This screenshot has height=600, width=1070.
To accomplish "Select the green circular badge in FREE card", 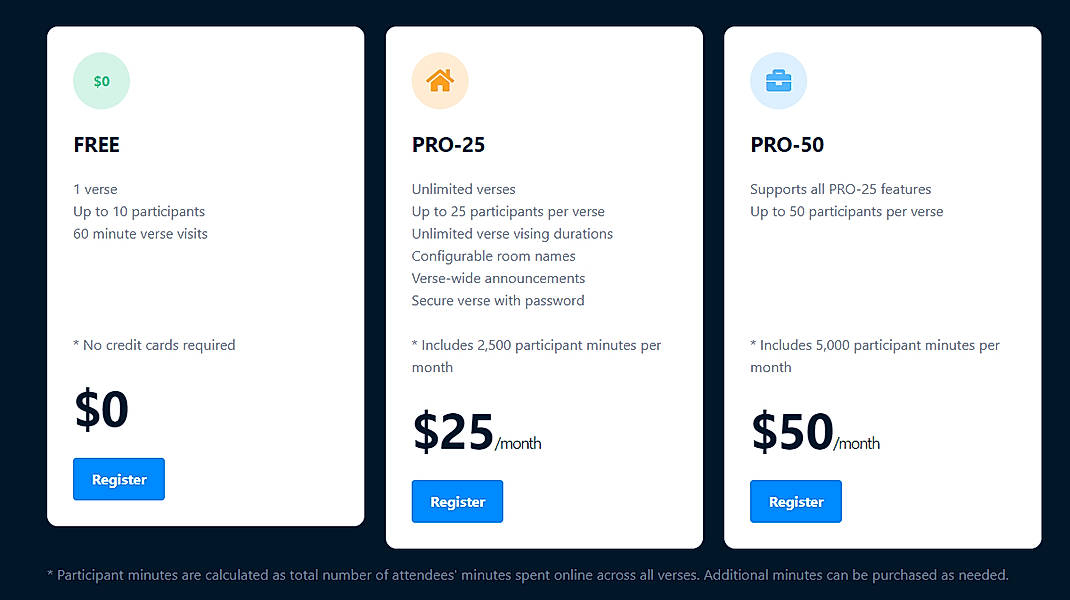I will pos(101,81).
